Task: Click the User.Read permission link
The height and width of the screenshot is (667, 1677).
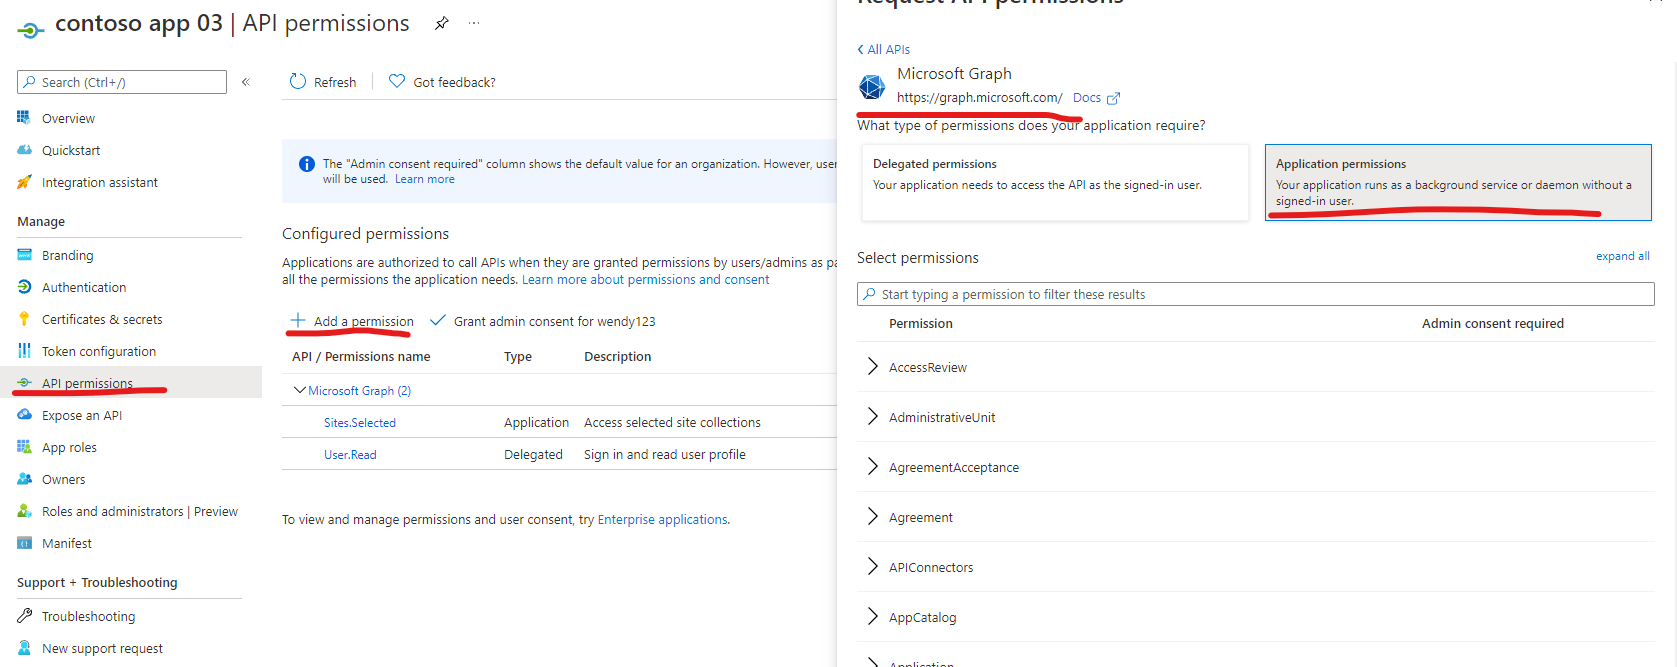Action: (350, 455)
